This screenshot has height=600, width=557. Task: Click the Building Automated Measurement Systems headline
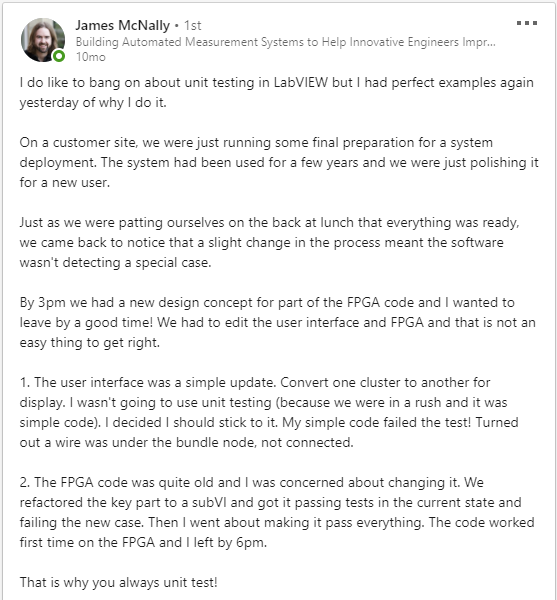click(285, 42)
